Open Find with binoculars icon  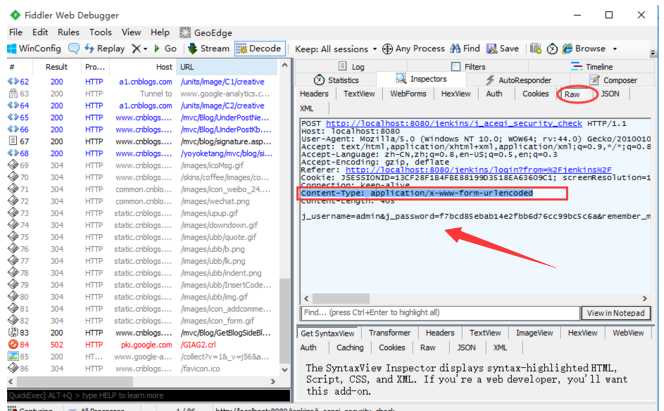coord(465,49)
